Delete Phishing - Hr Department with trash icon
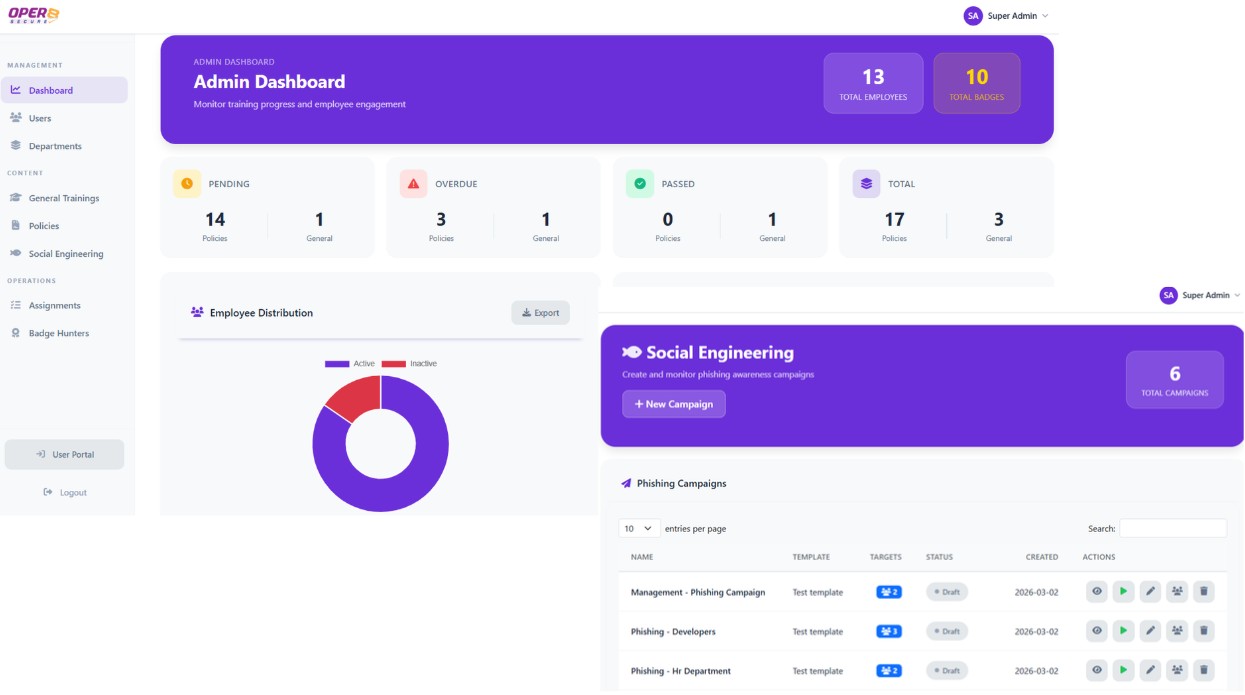 1204,670
